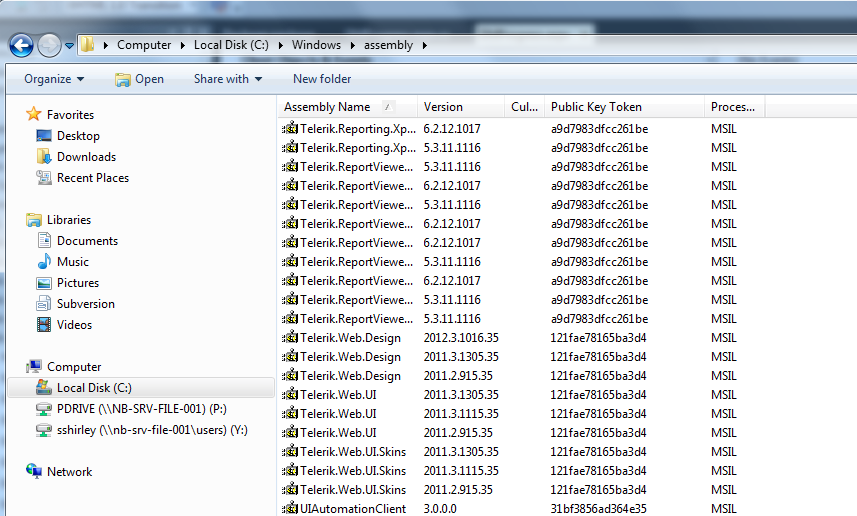
Task: Select Telerik.Web.UI assembly icon version 2011.3.1115.35
Action: click(290, 413)
